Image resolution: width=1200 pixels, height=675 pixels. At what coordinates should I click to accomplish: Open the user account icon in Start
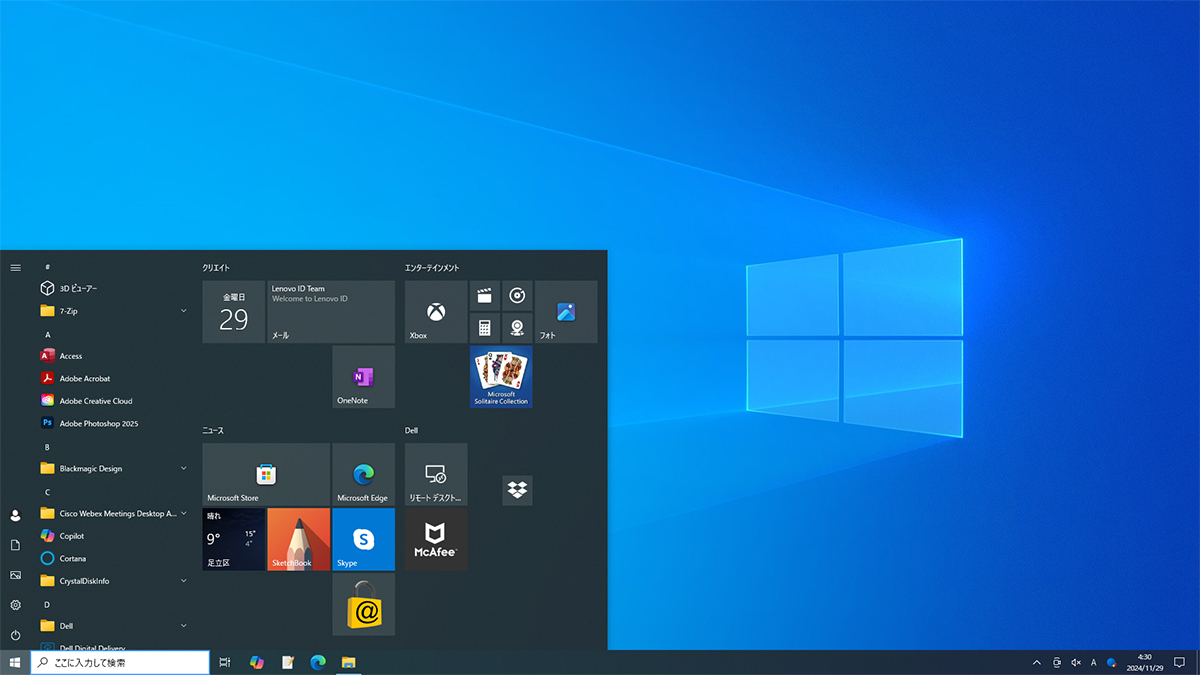coord(15,516)
